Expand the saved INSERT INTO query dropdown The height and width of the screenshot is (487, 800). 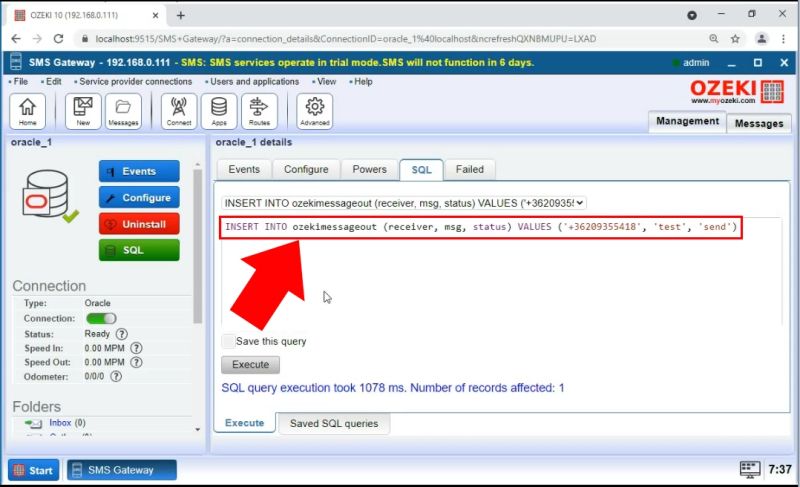(404, 203)
